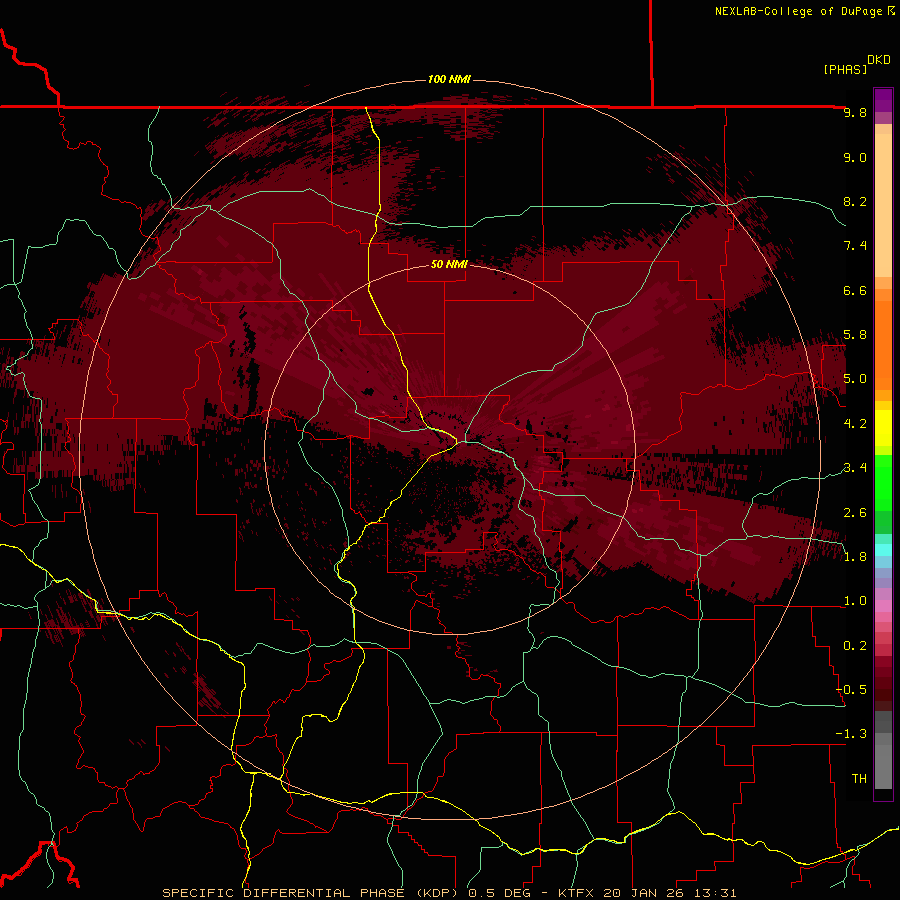
Task: Click the 1.0 scale value
Action: click(855, 601)
